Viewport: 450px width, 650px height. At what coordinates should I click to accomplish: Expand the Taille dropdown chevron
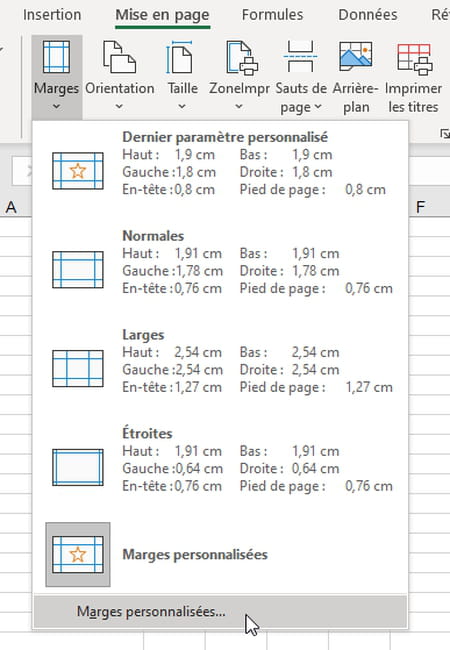coord(182,107)
